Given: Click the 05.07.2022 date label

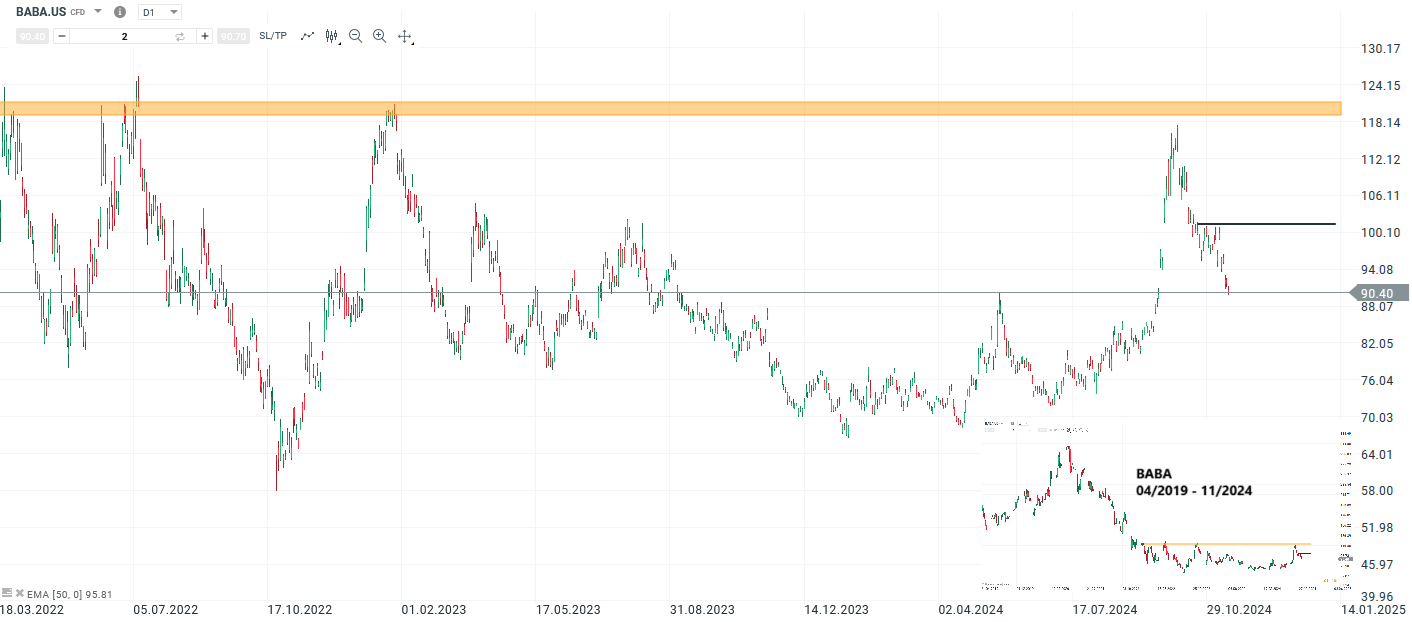Looking at the screenshot, I should click(167, 608).
